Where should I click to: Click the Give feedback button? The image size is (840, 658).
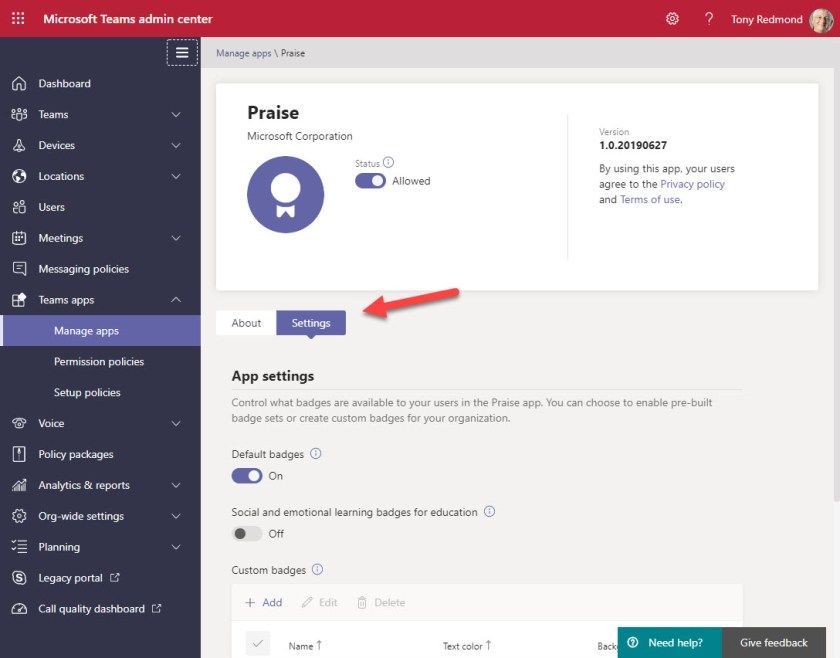(775, 643)
